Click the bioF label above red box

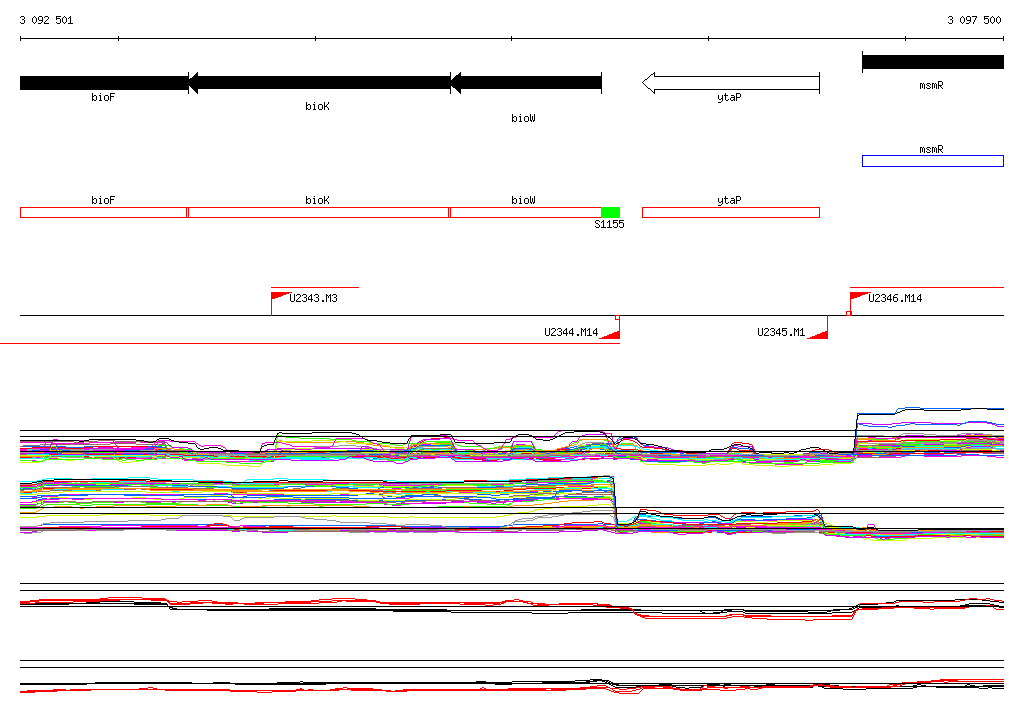point(103,200)
